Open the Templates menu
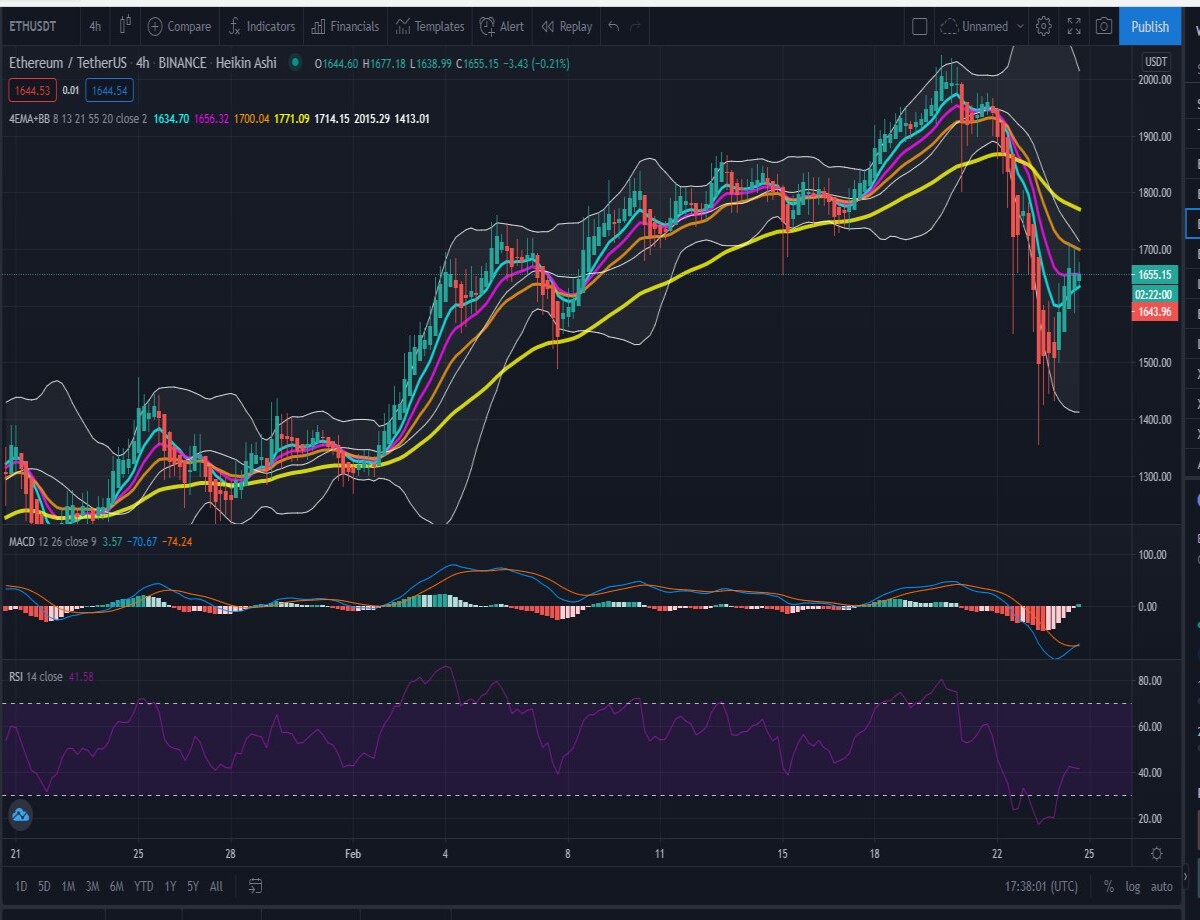1200x920 pixels. click(430, 26)
